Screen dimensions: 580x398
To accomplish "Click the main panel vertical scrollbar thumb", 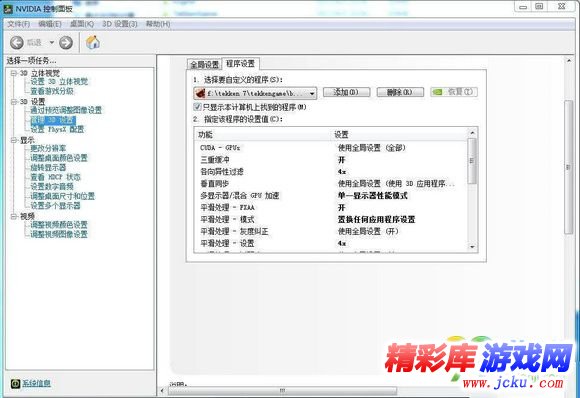I will coord(569,167).
